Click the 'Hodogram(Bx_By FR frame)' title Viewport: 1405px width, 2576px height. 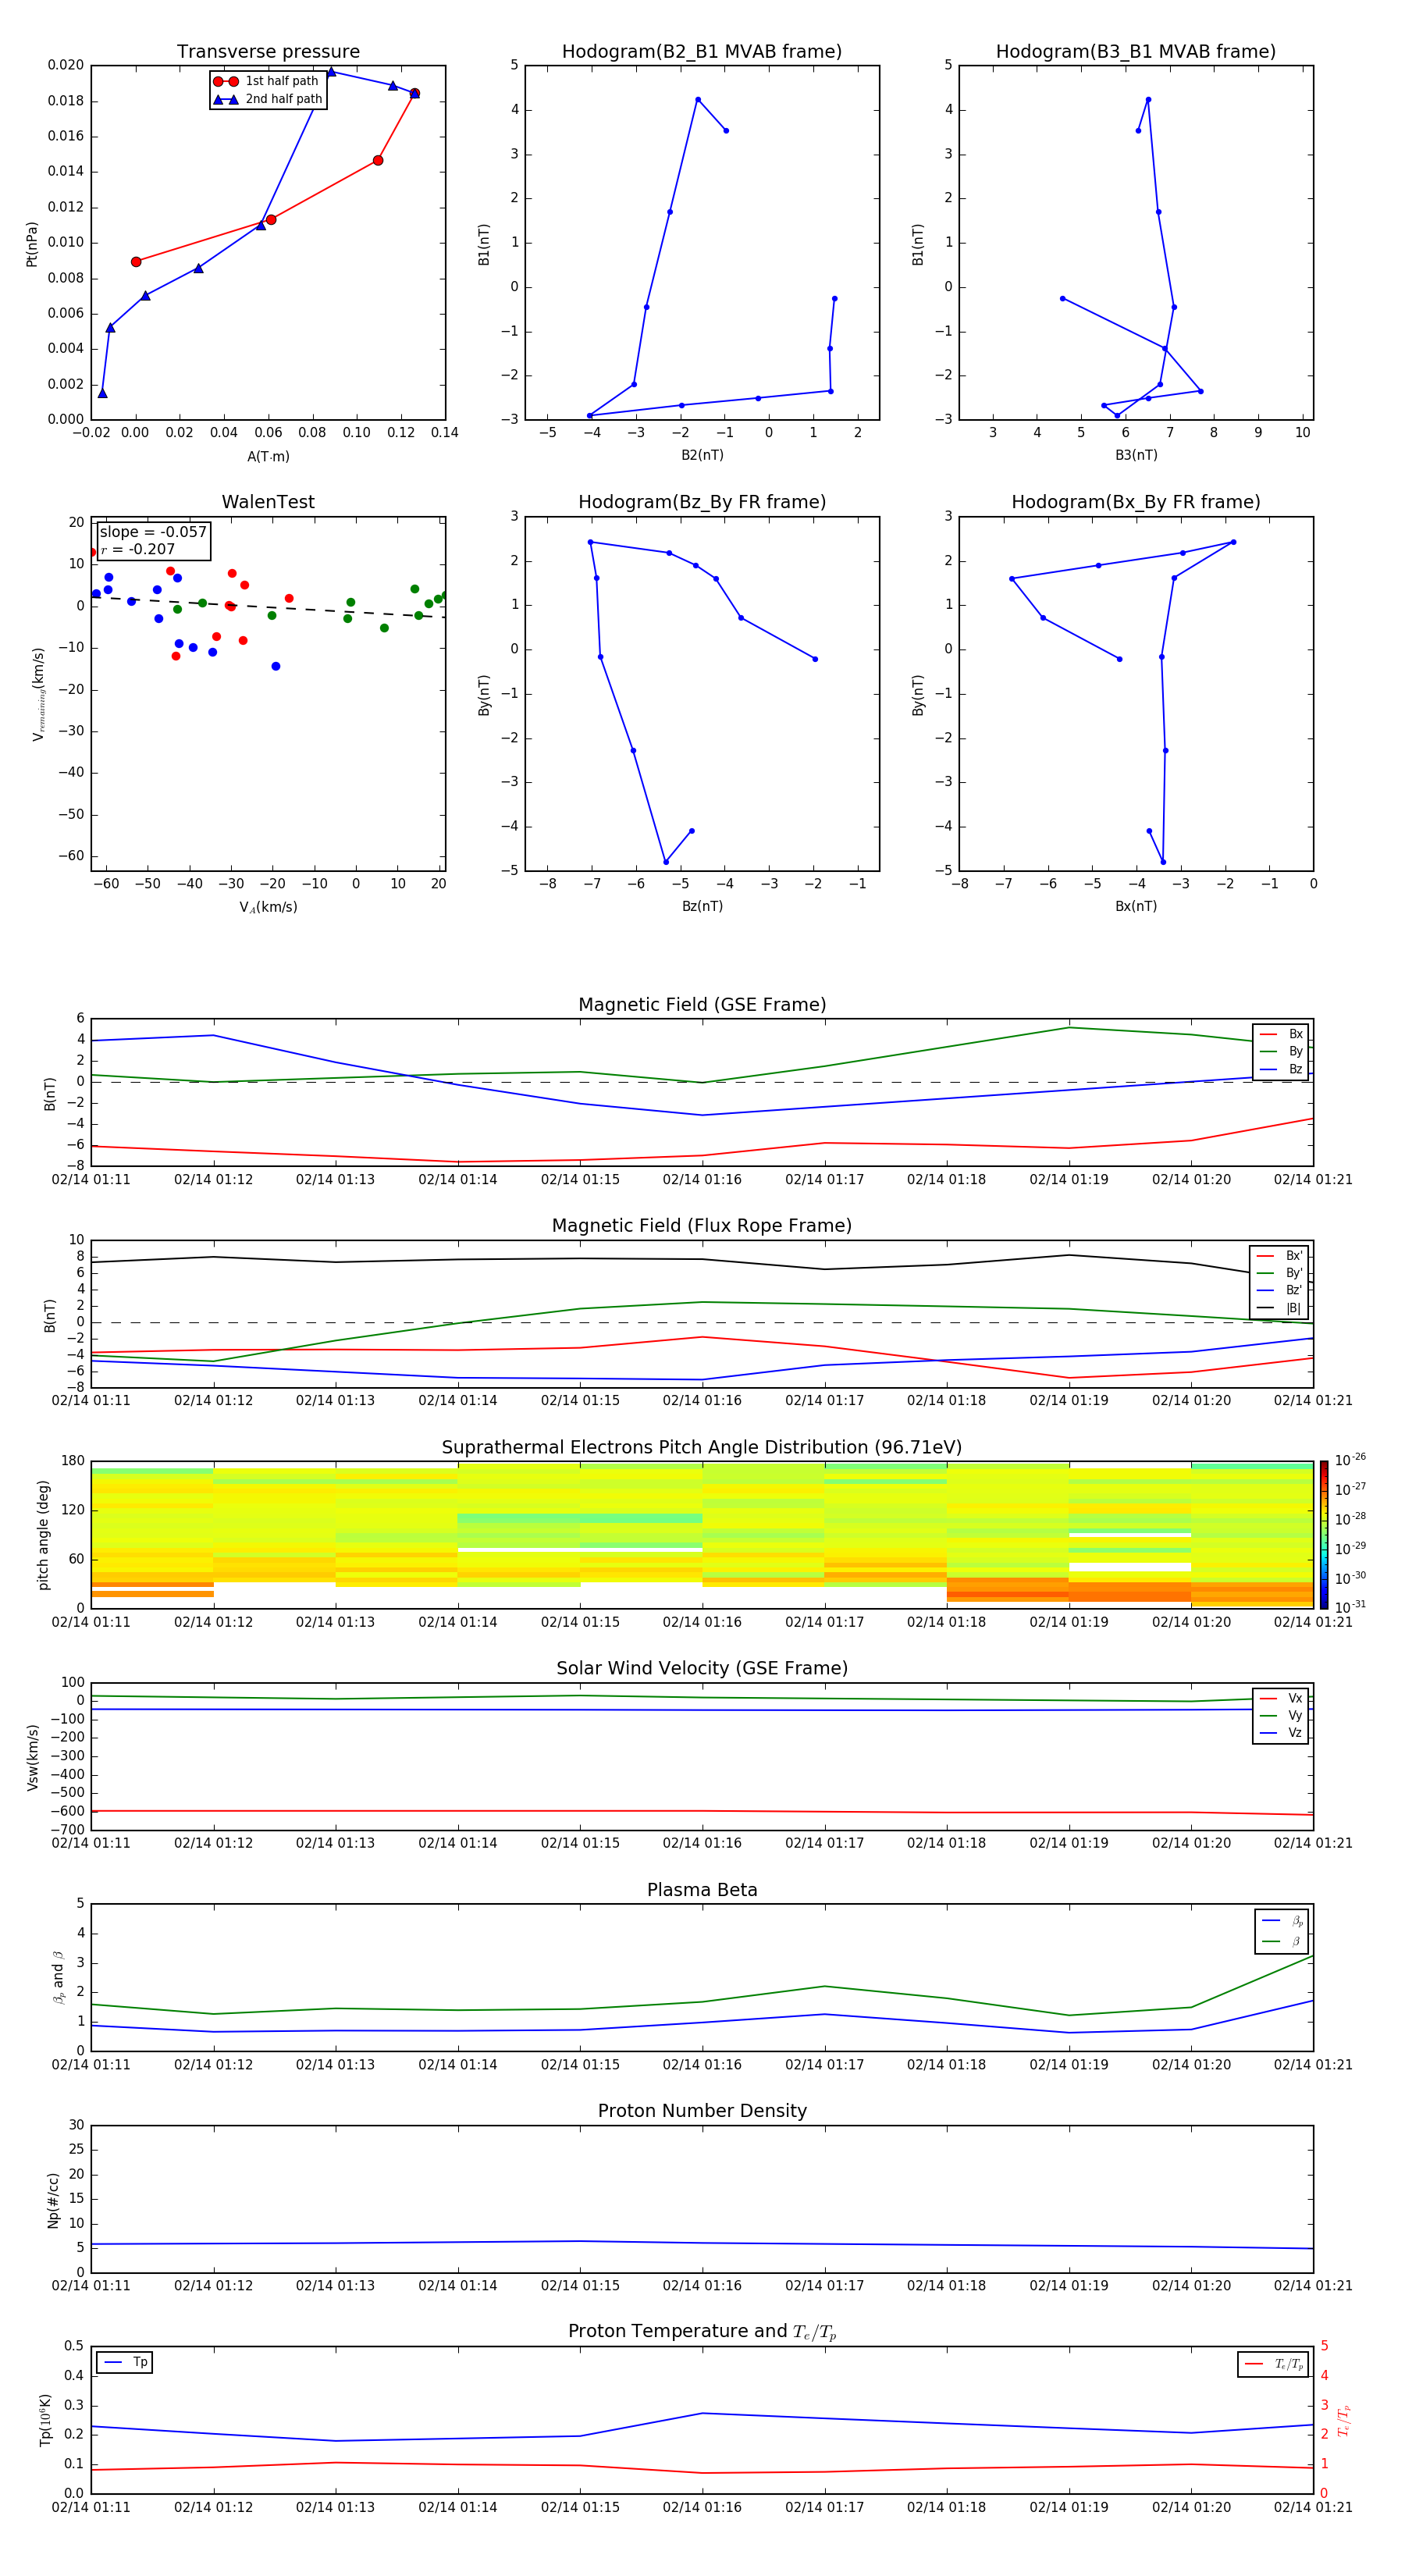[x=1136, y=502]
